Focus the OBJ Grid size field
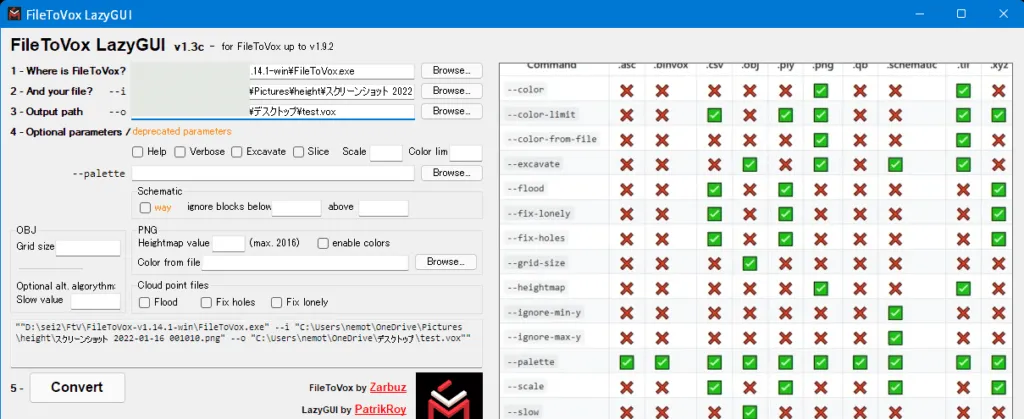Screen dimensions: 1024x419 tap(88, 248)
